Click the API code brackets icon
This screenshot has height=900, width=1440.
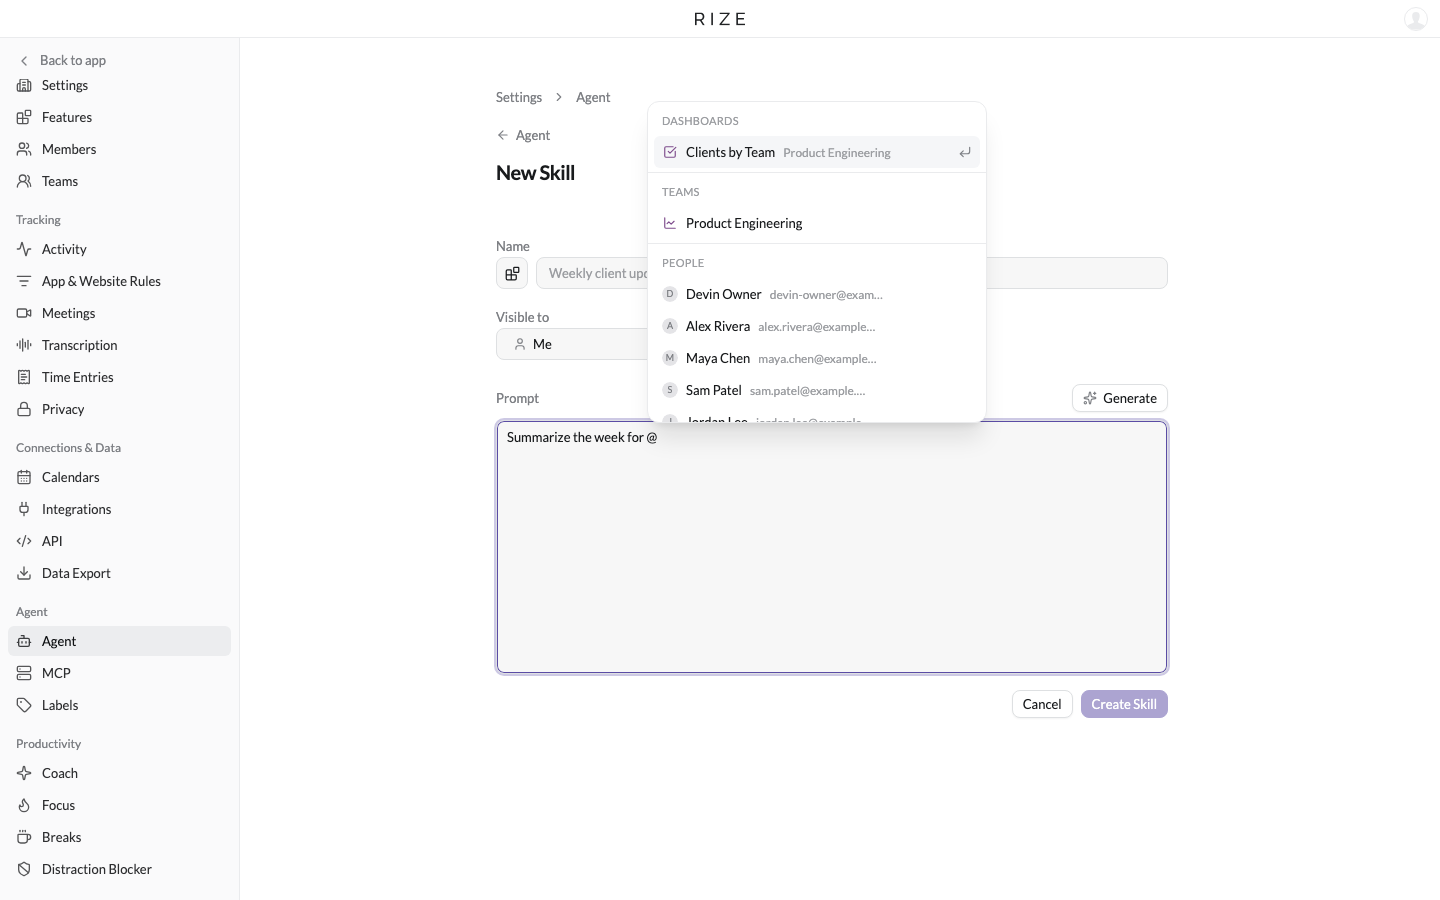[24, 541]
